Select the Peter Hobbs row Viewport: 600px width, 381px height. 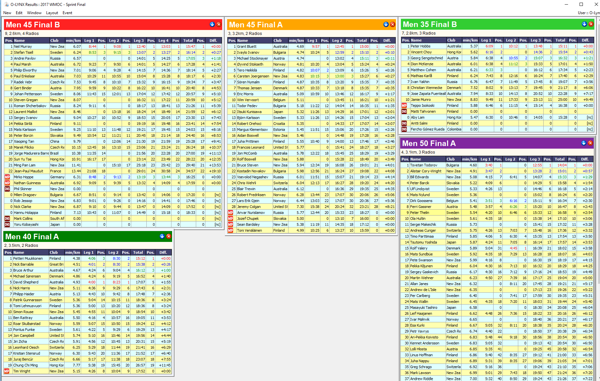(x=497, y=46)
